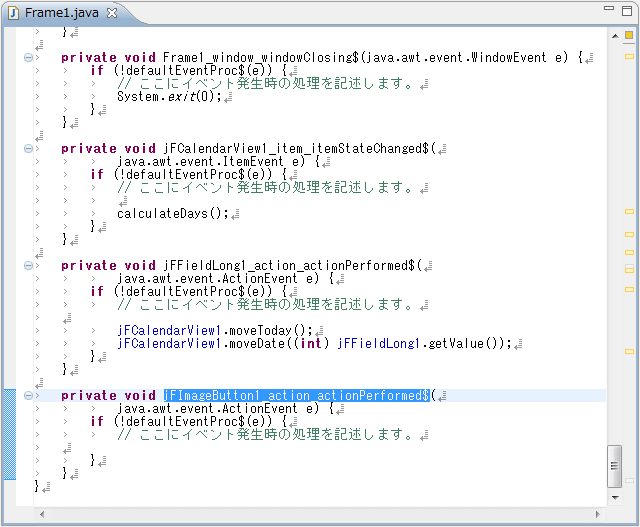Collapse the jFFieldLong1_action_actionPerformed$ method
Image resolution: width=640 pixels, height=527 pixels.
(28, 266)
